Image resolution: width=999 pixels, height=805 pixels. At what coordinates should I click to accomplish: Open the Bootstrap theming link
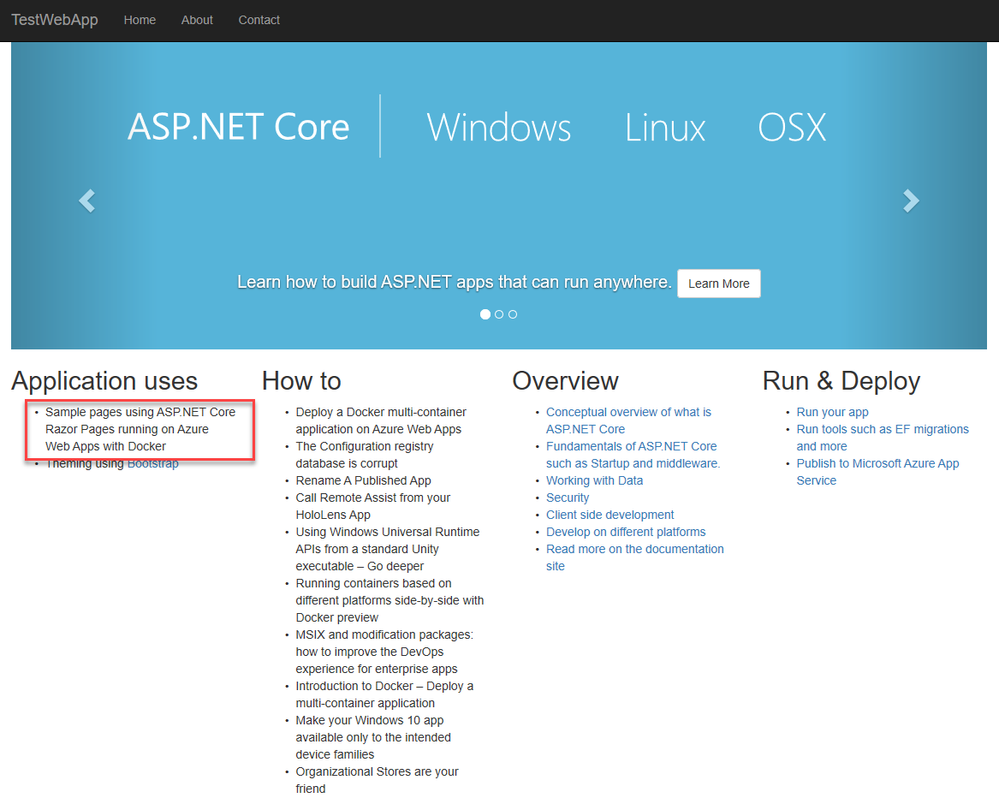[153, 464]
